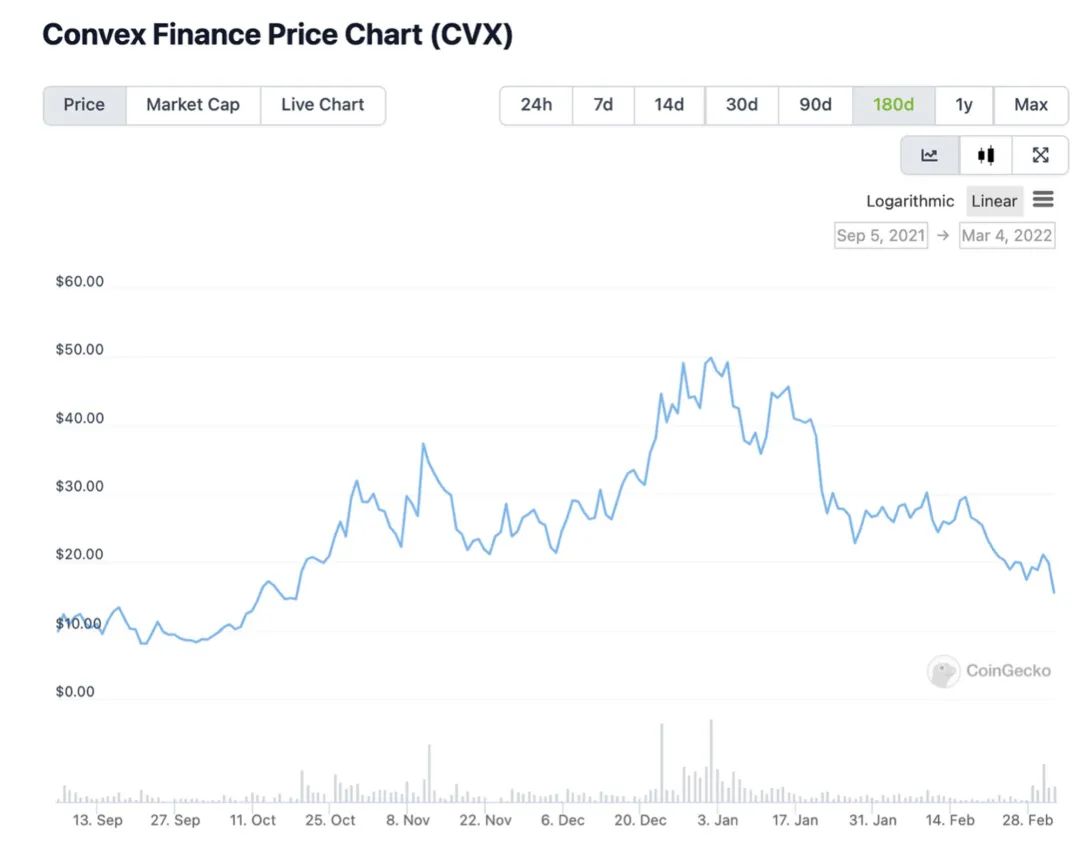Screen dimensions: 1080x841
Task: Select the 7d time range
Action: [x=603, y=105]
